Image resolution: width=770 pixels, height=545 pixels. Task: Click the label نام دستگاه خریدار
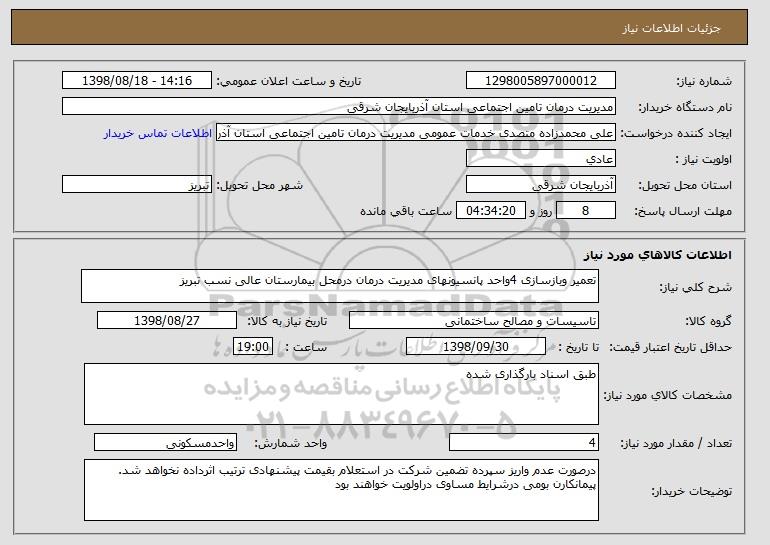pos(685,108)
